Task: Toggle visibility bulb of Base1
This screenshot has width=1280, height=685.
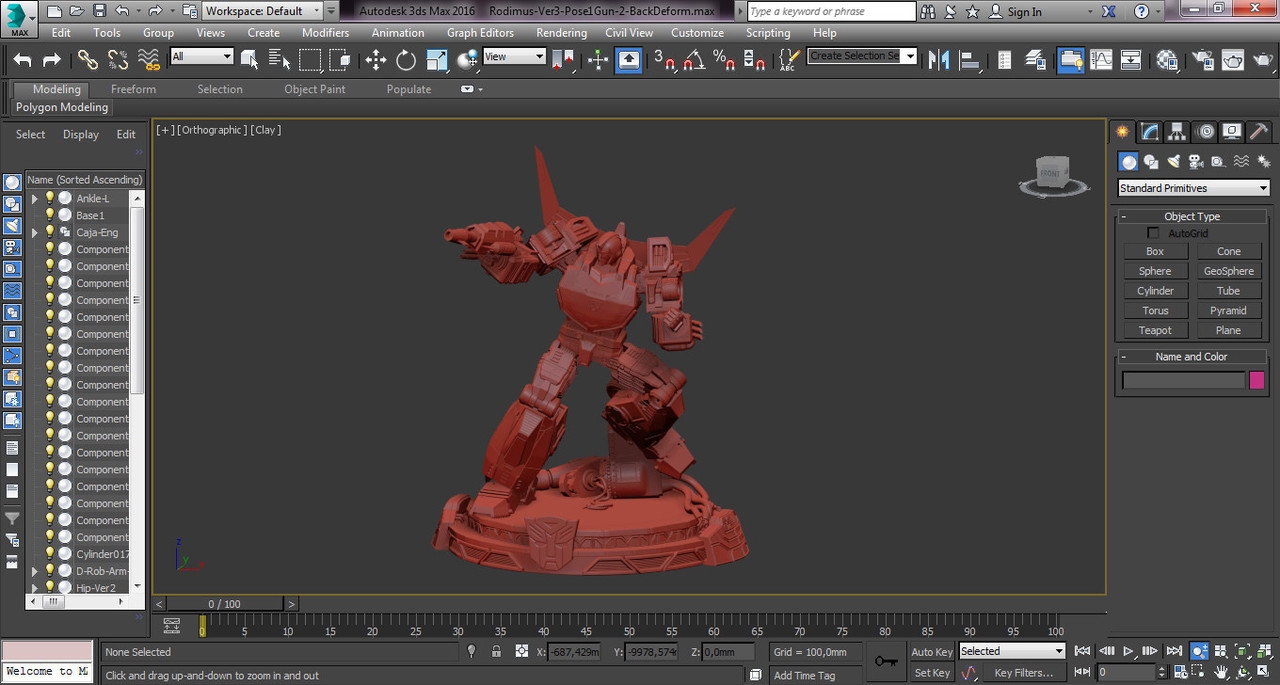Action: 50,215
